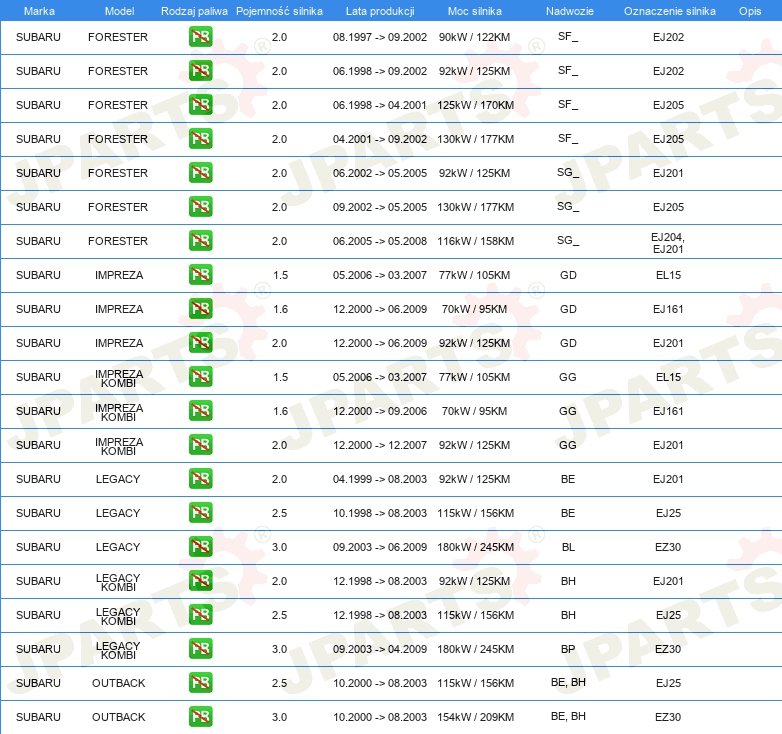This screenshot has height=734, width=782.
Task: Click the Pojemność silnika column header
Action: click(x=279, y=11)
